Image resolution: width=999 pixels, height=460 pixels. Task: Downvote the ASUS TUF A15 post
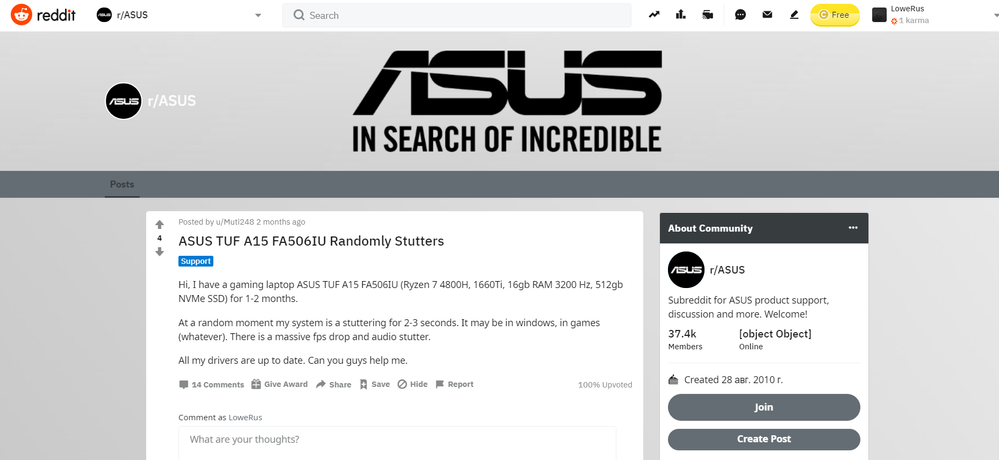[159, 252]
